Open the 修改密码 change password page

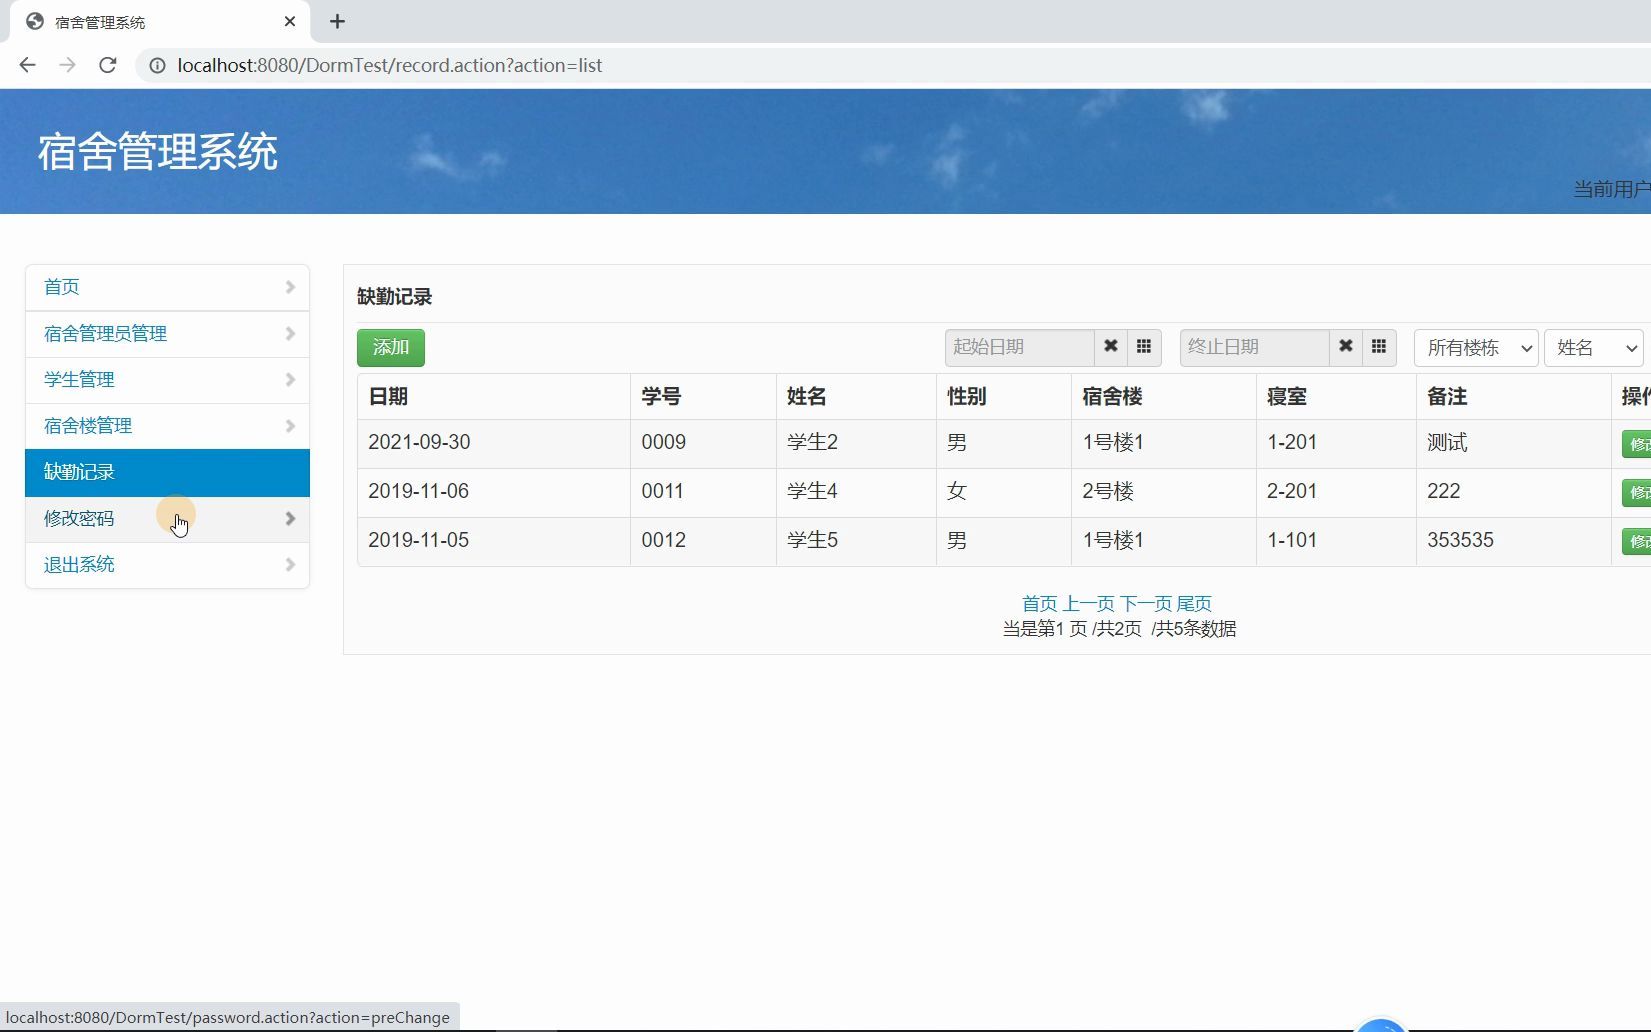(78, 518)
